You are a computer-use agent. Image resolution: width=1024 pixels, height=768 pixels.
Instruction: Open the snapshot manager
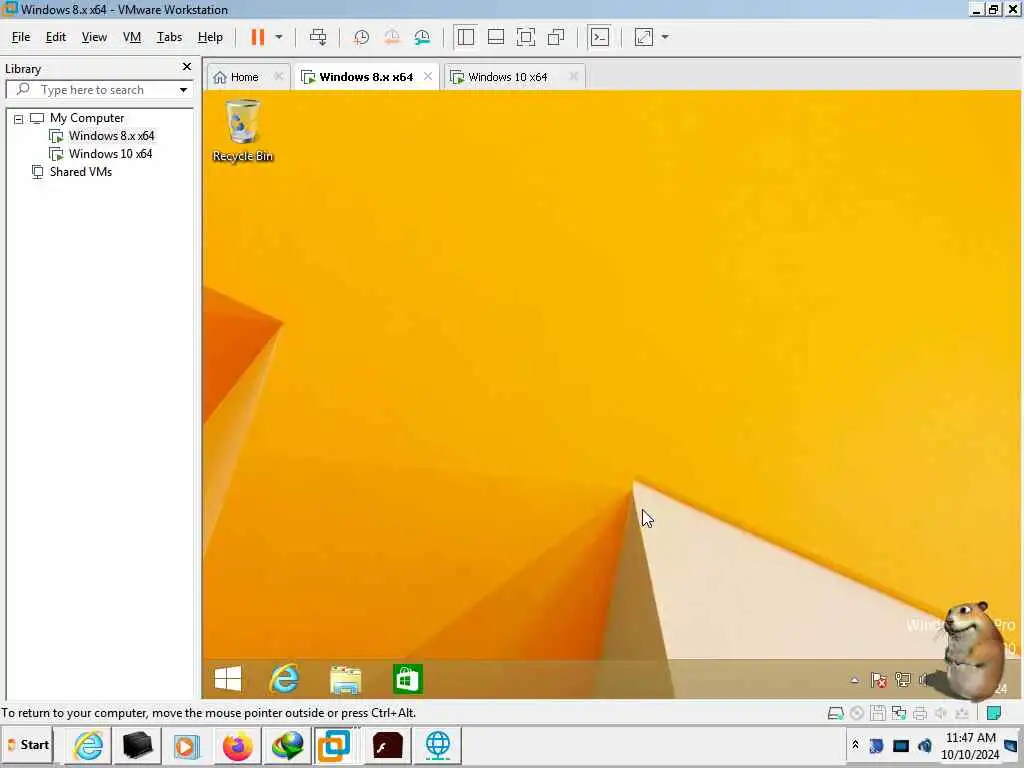[422, 37]
